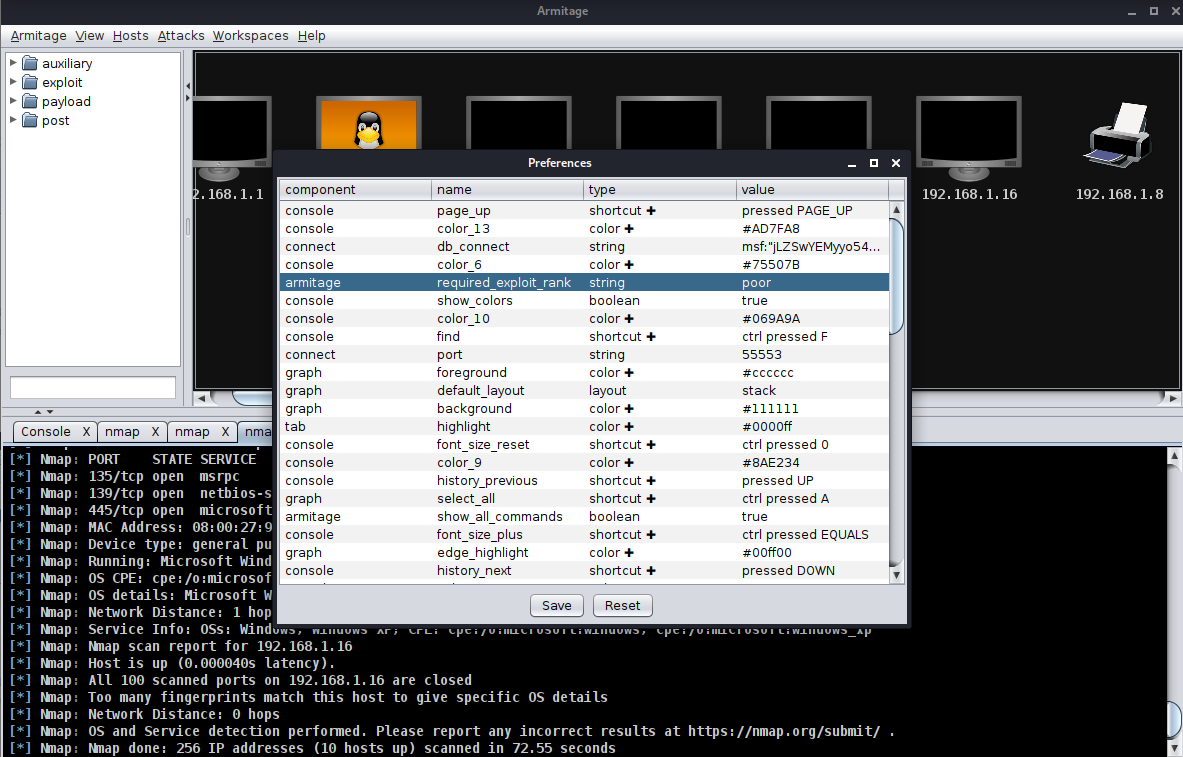Click the db_connect value cell
The height and width of the screenshot is (757, 1183).
click(813, 247)
